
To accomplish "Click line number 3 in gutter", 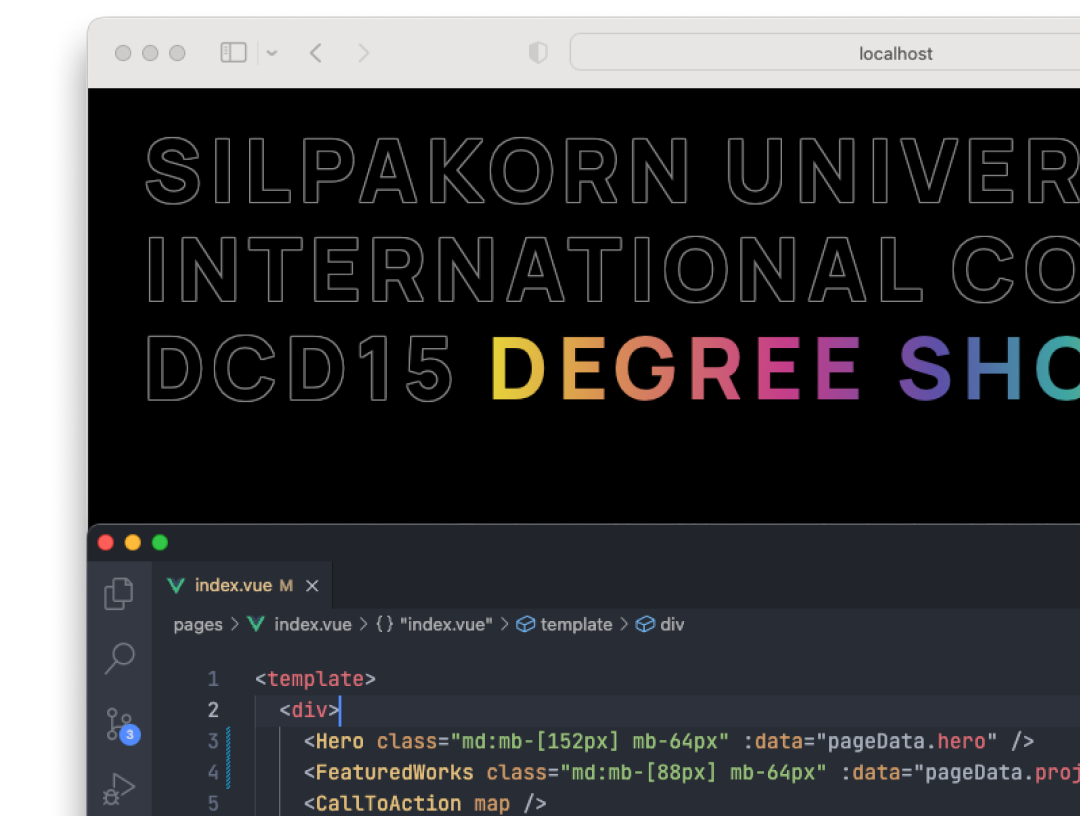I will (x=214, y=741).
